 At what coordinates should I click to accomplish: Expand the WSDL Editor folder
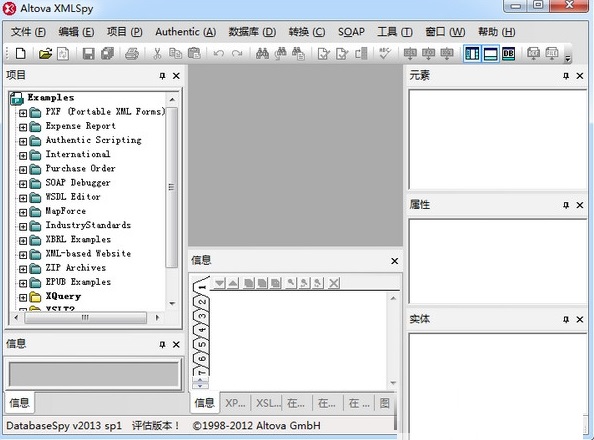click(x=23, y=198)
